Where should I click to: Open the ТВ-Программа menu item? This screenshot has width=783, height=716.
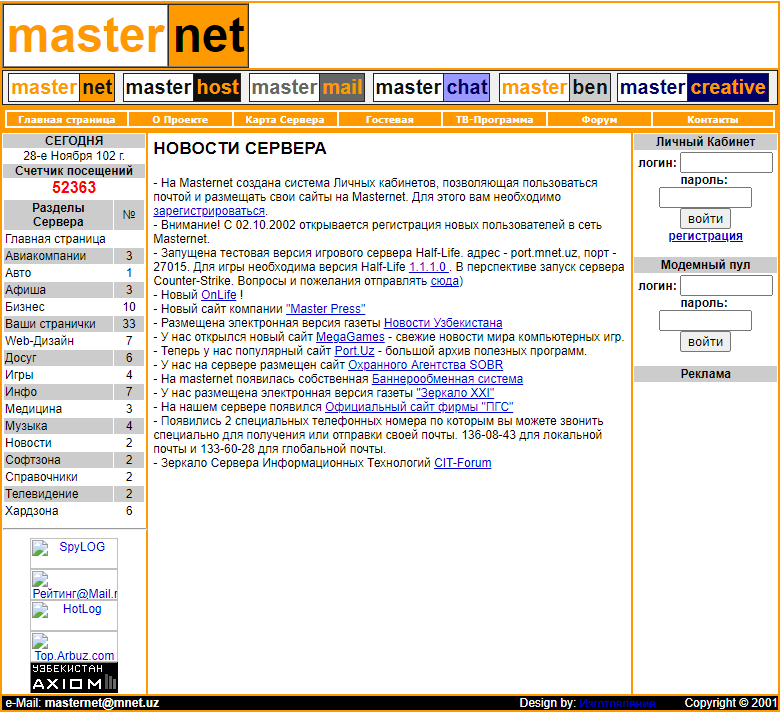click(494, 120)
